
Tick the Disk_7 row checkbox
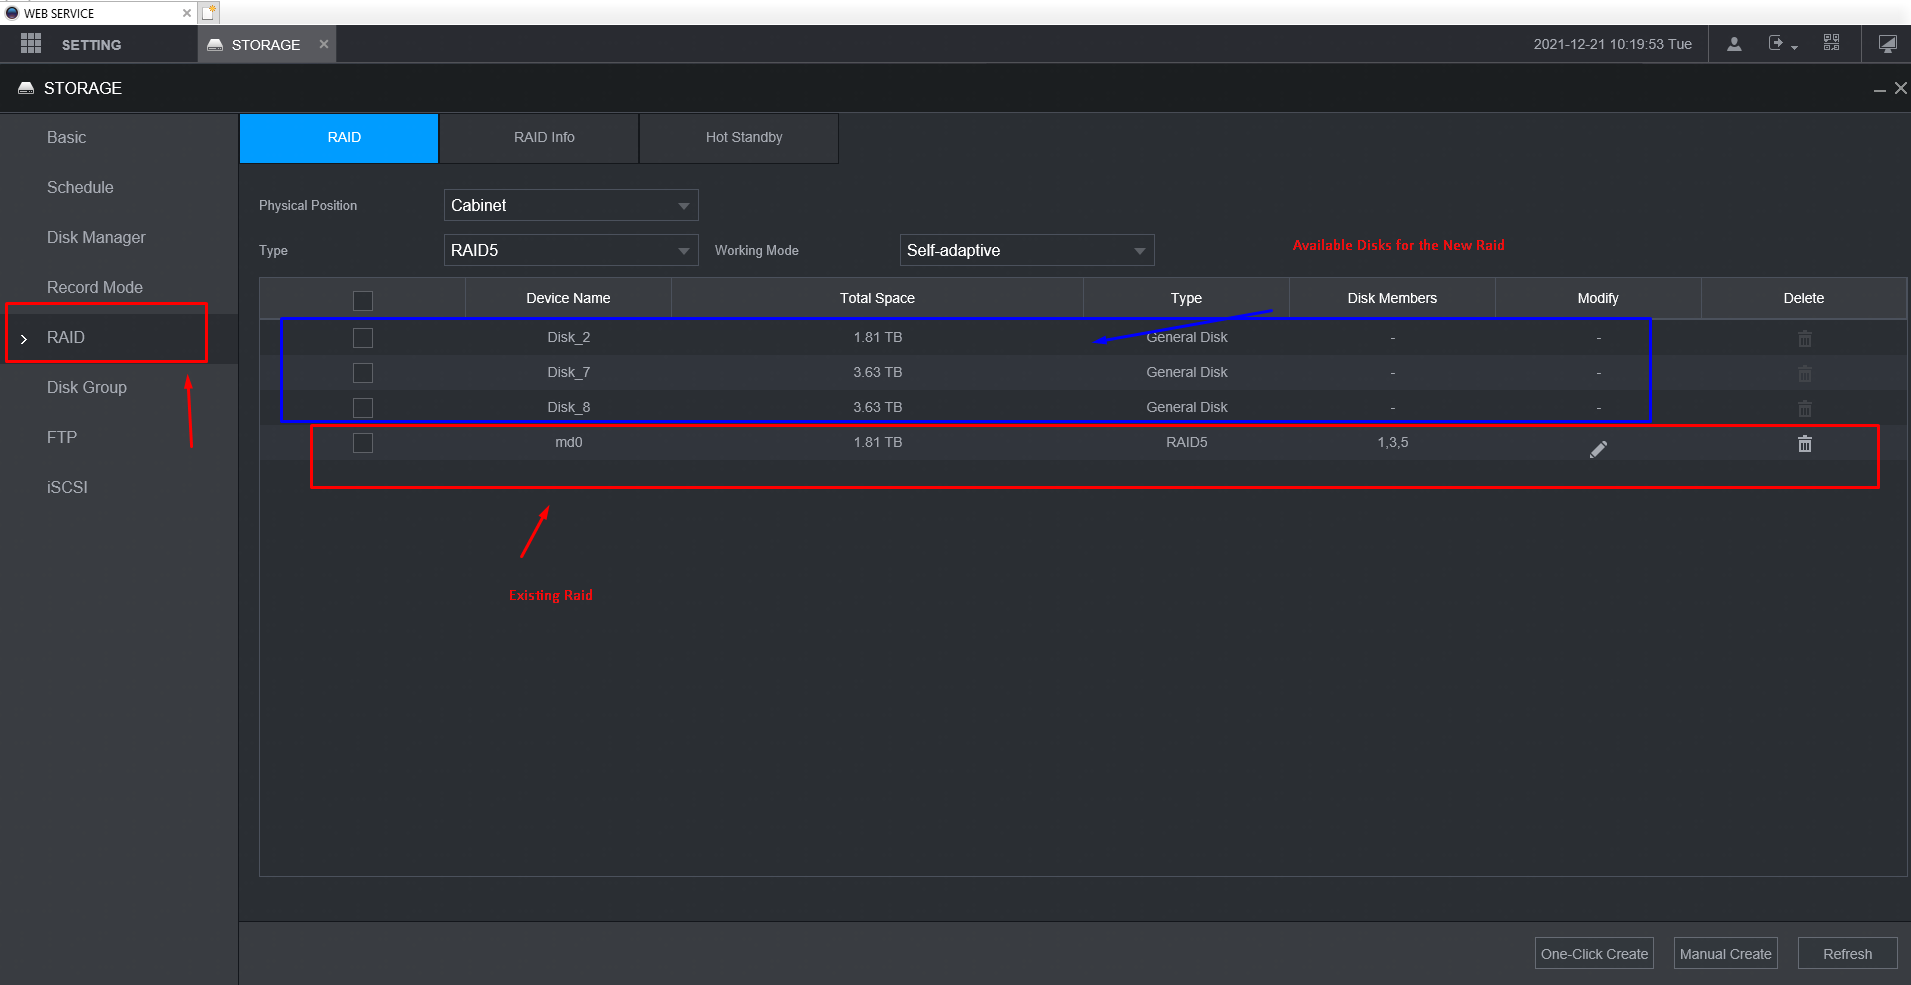363,373
